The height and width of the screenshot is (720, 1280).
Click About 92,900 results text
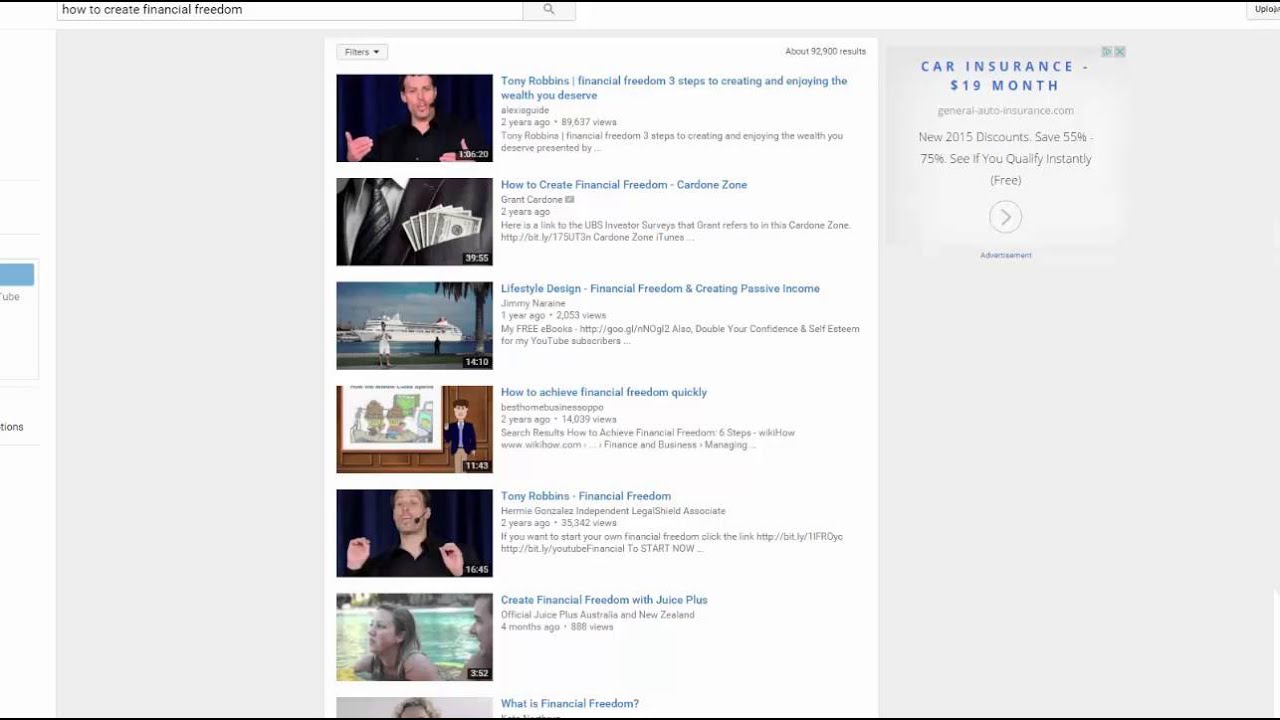(x=825, y=52)
